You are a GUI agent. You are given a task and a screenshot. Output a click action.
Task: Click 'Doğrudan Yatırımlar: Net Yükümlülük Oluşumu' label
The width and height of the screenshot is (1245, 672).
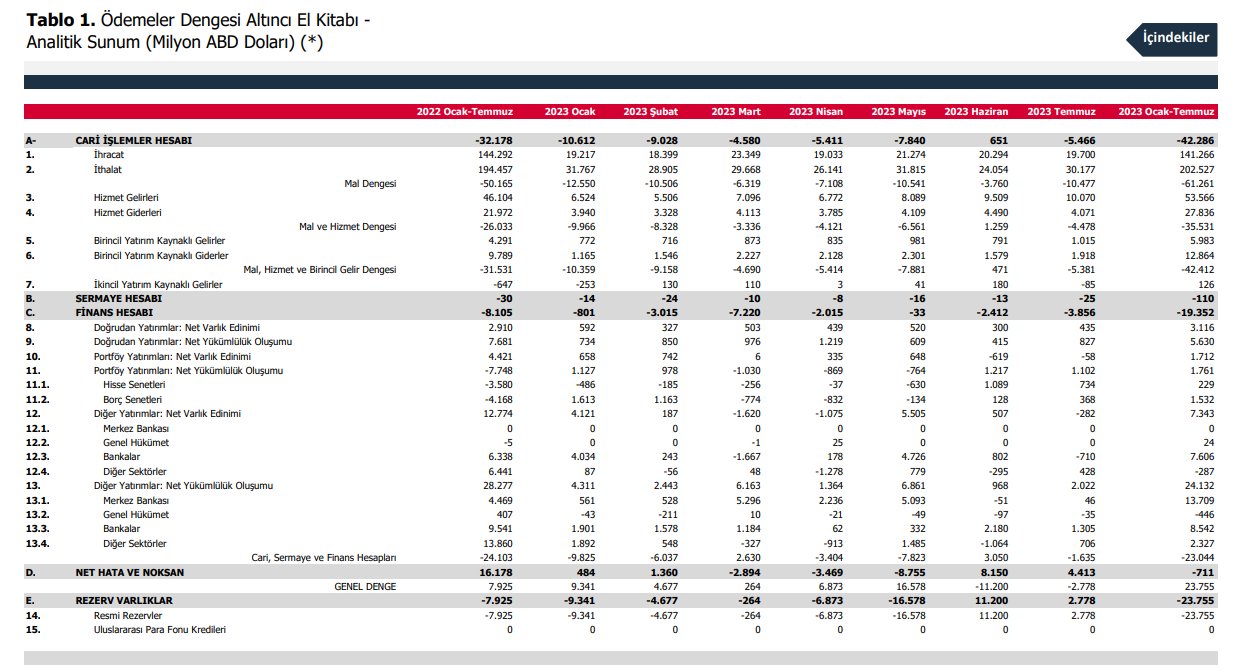pyautogui.click(x=192, y=342)
